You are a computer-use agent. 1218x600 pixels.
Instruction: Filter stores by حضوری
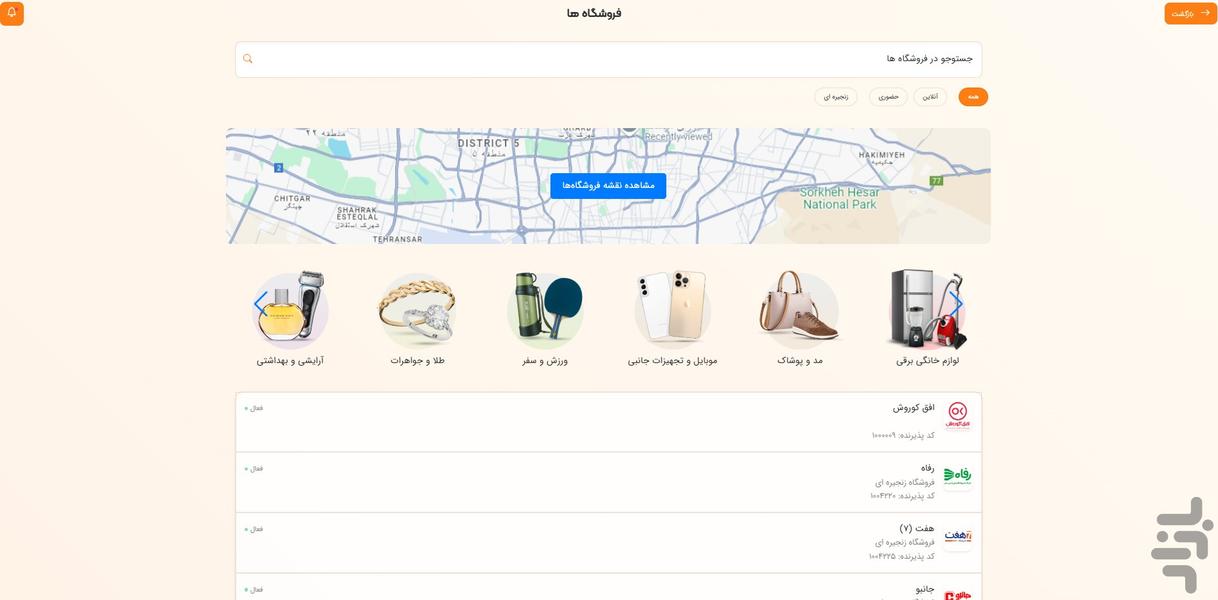click(x=888, y=97)
